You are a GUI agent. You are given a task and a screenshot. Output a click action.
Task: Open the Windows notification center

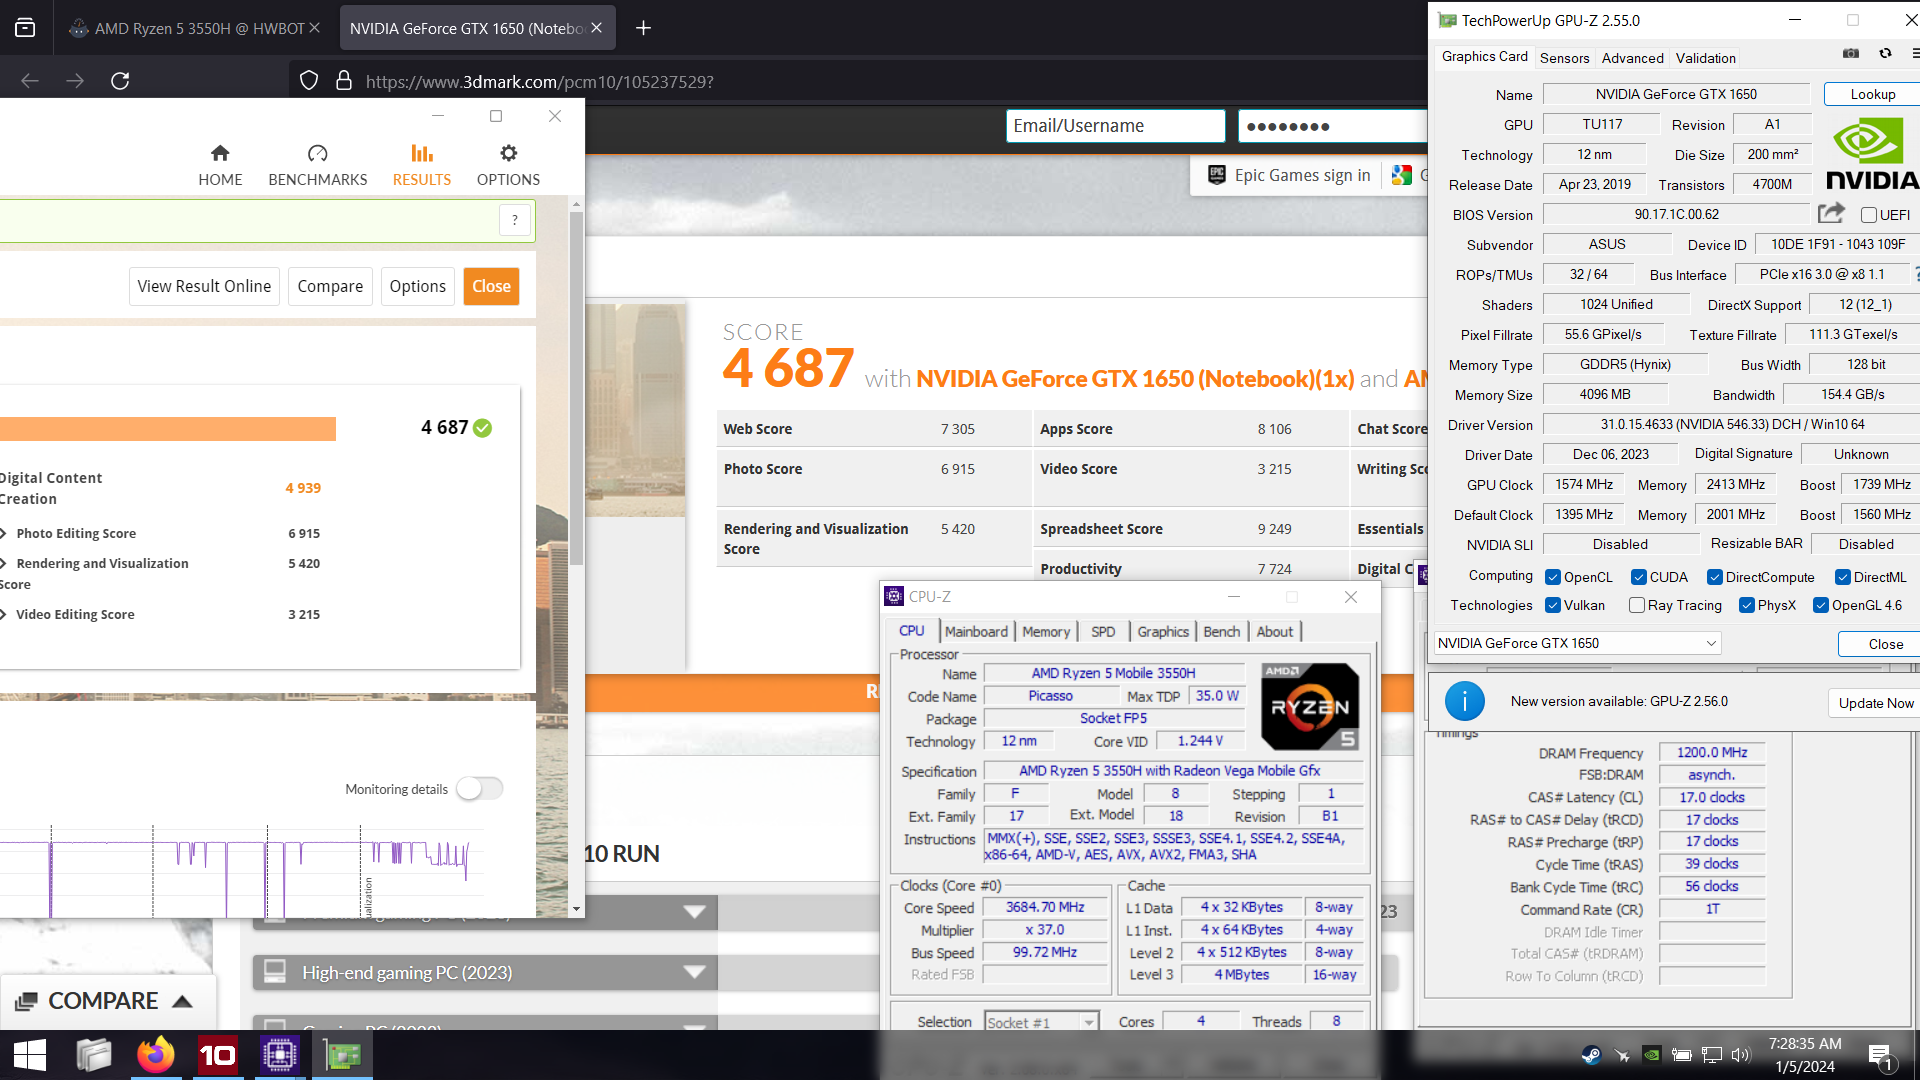tap(1880, 1056)
